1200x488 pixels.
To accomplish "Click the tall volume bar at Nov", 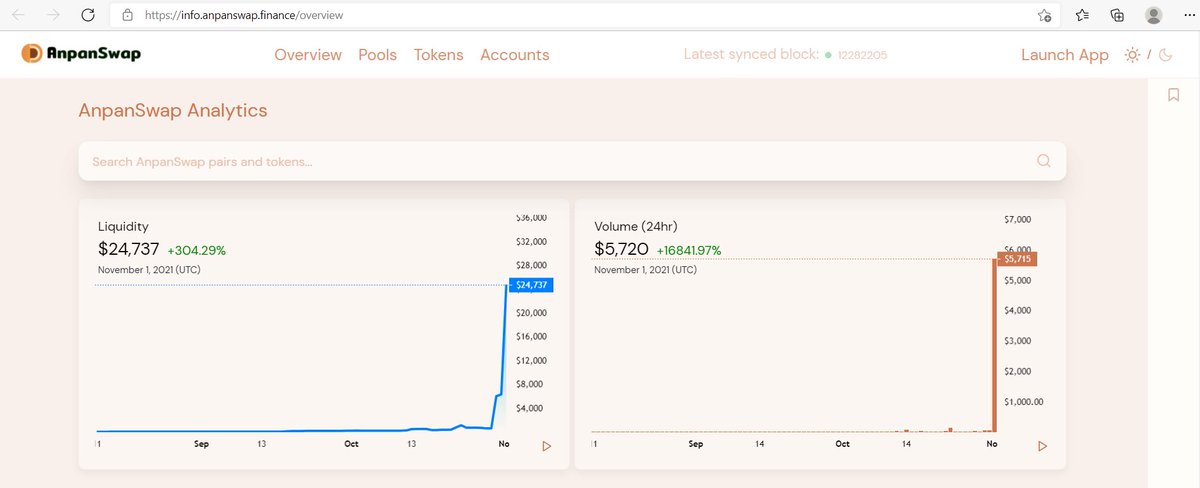I will click(x=995, y=346).
